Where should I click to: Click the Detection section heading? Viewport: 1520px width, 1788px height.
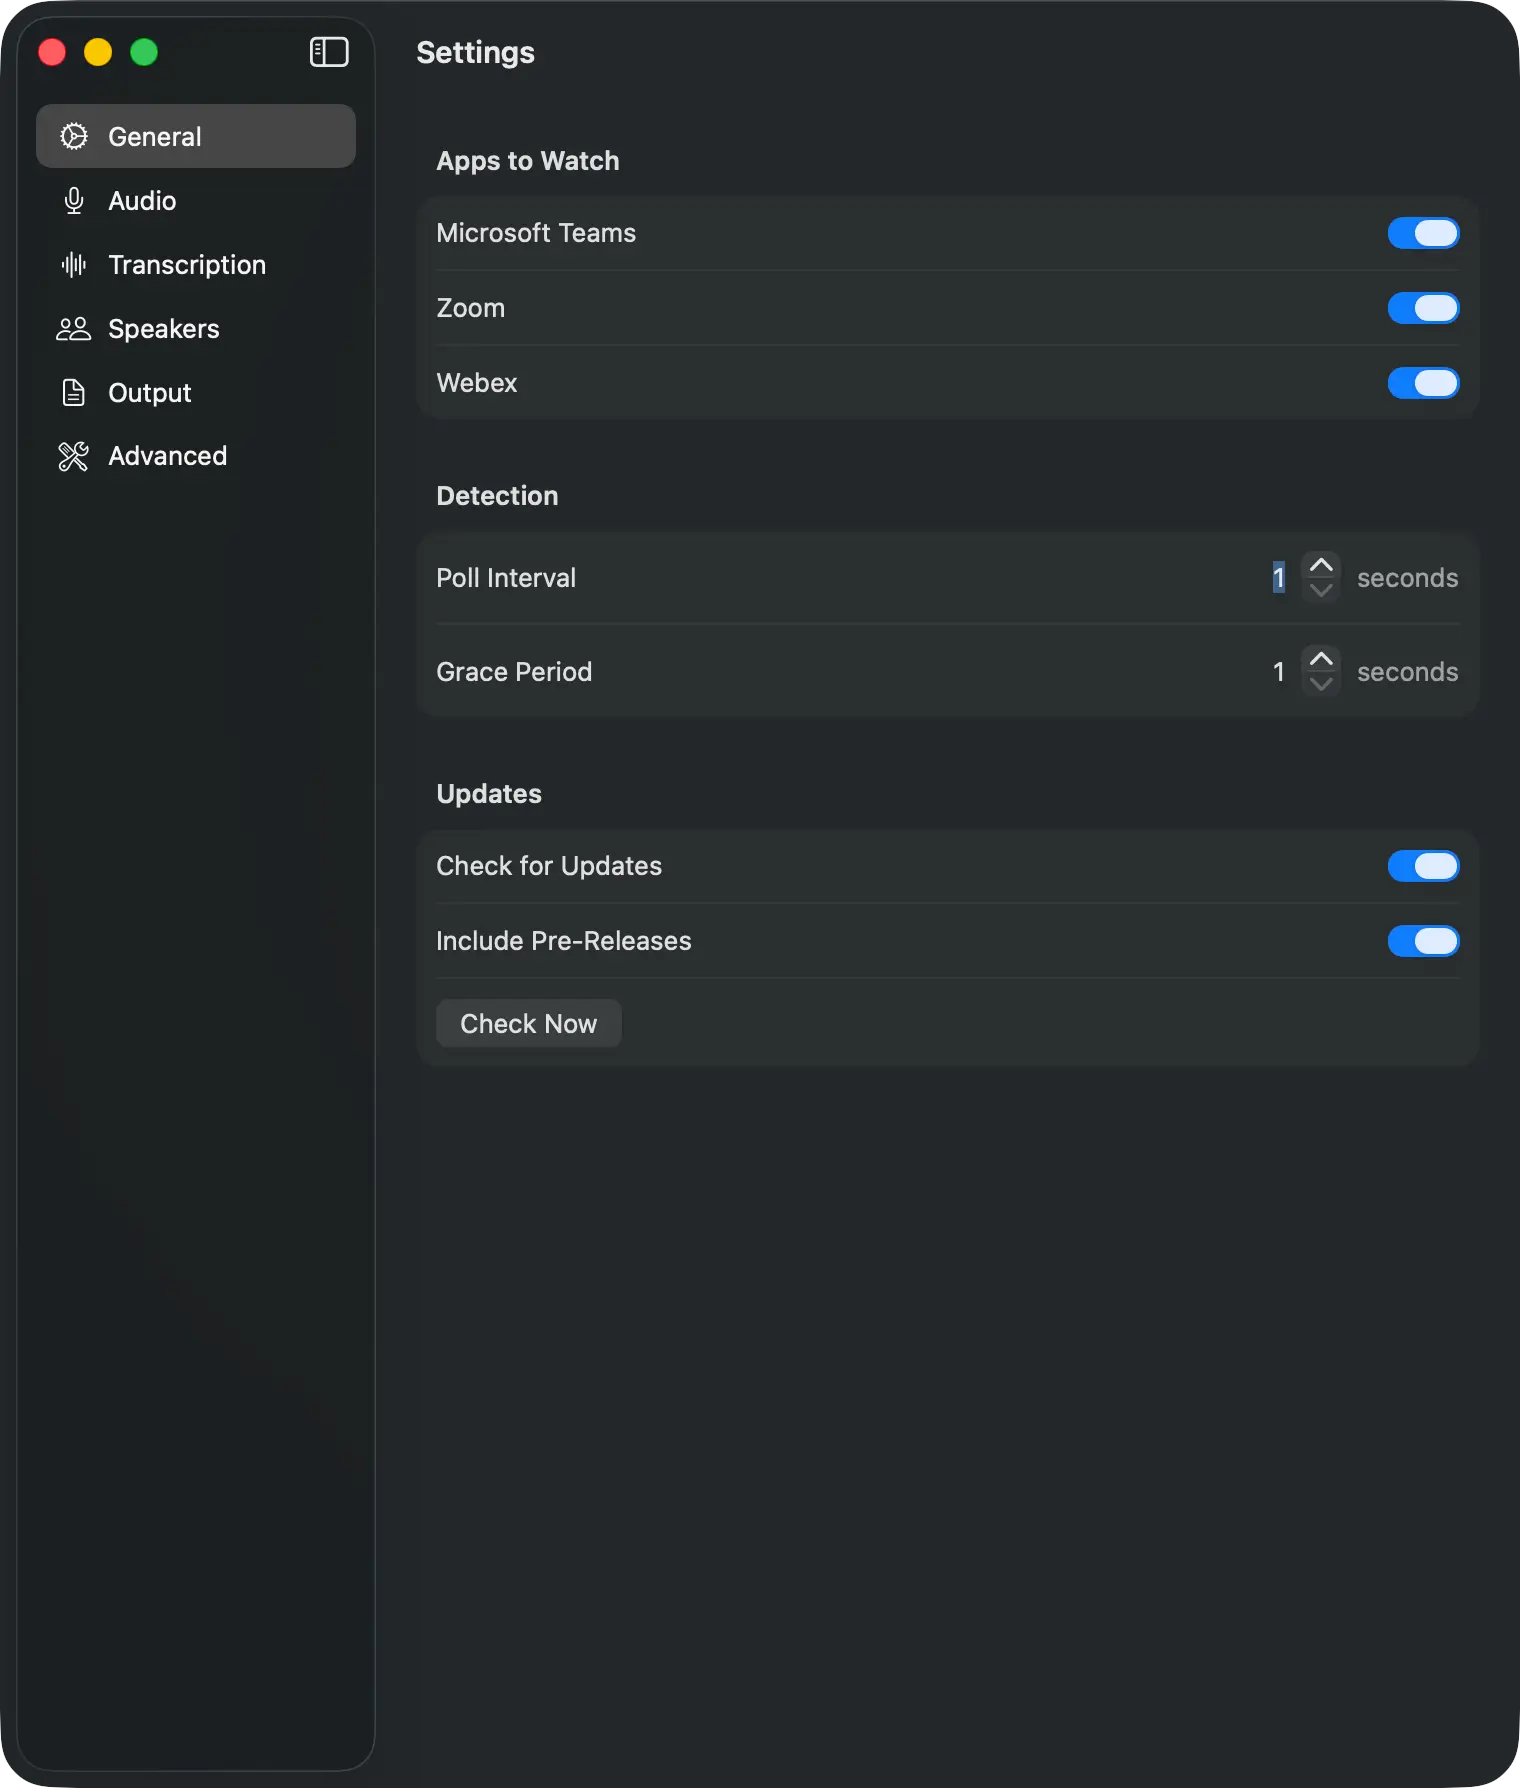point(497,496)
